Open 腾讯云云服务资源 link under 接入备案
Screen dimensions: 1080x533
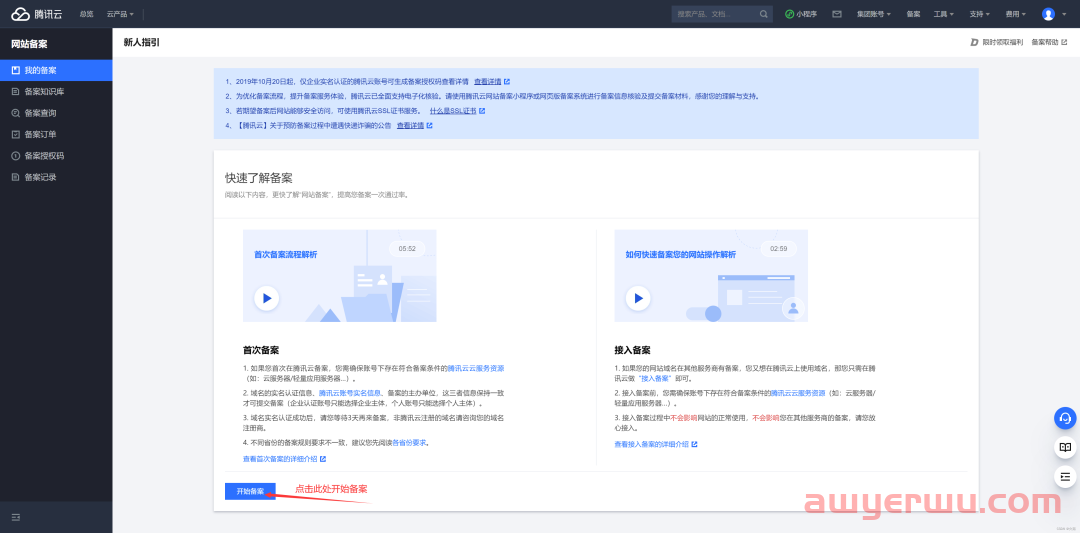[798, 393]
